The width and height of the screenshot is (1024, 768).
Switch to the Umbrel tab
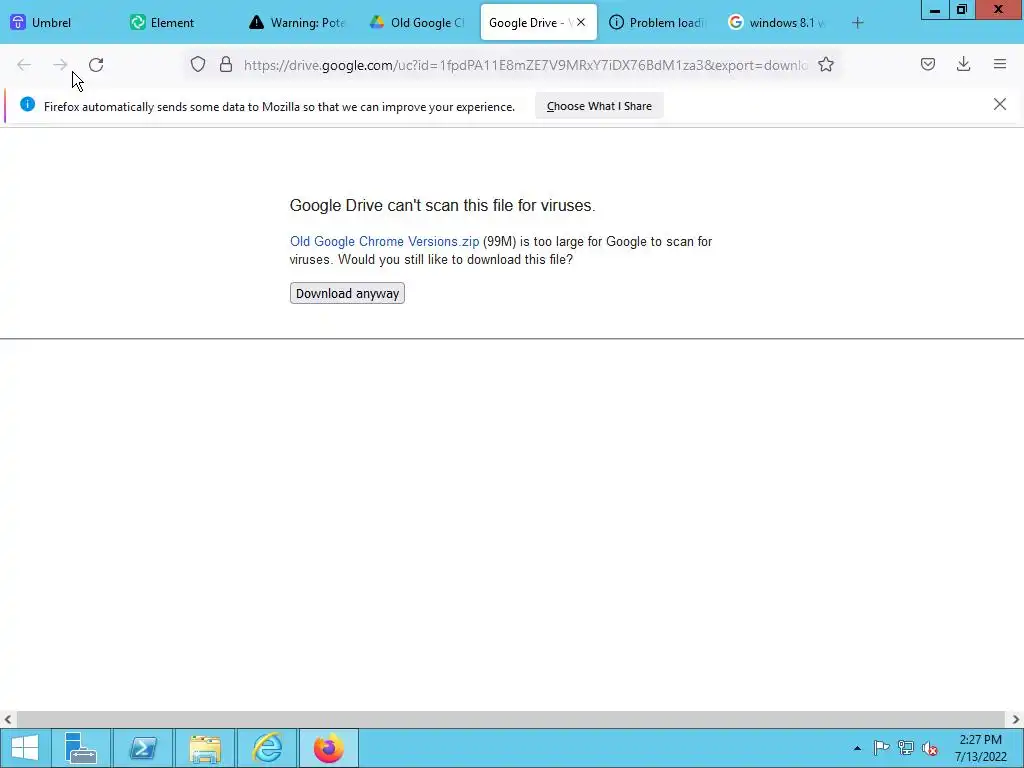pos(59,23)
